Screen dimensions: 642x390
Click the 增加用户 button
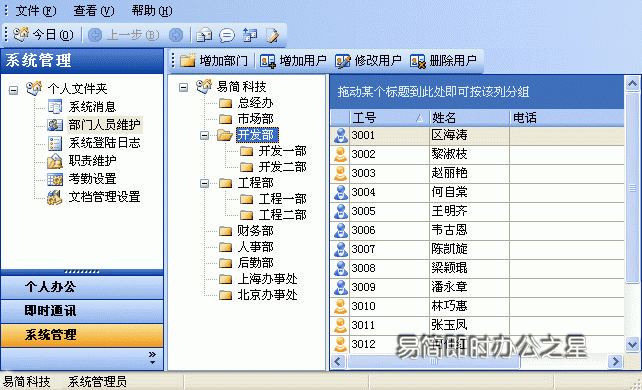pos(294,61)
